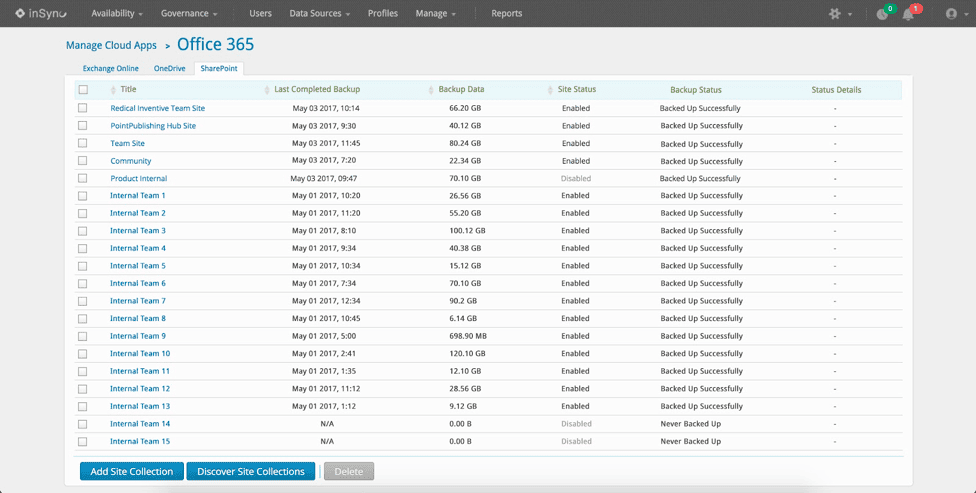
Task: Check the Redical Inventive Team Site row
Action: click(x=83, y=108)
